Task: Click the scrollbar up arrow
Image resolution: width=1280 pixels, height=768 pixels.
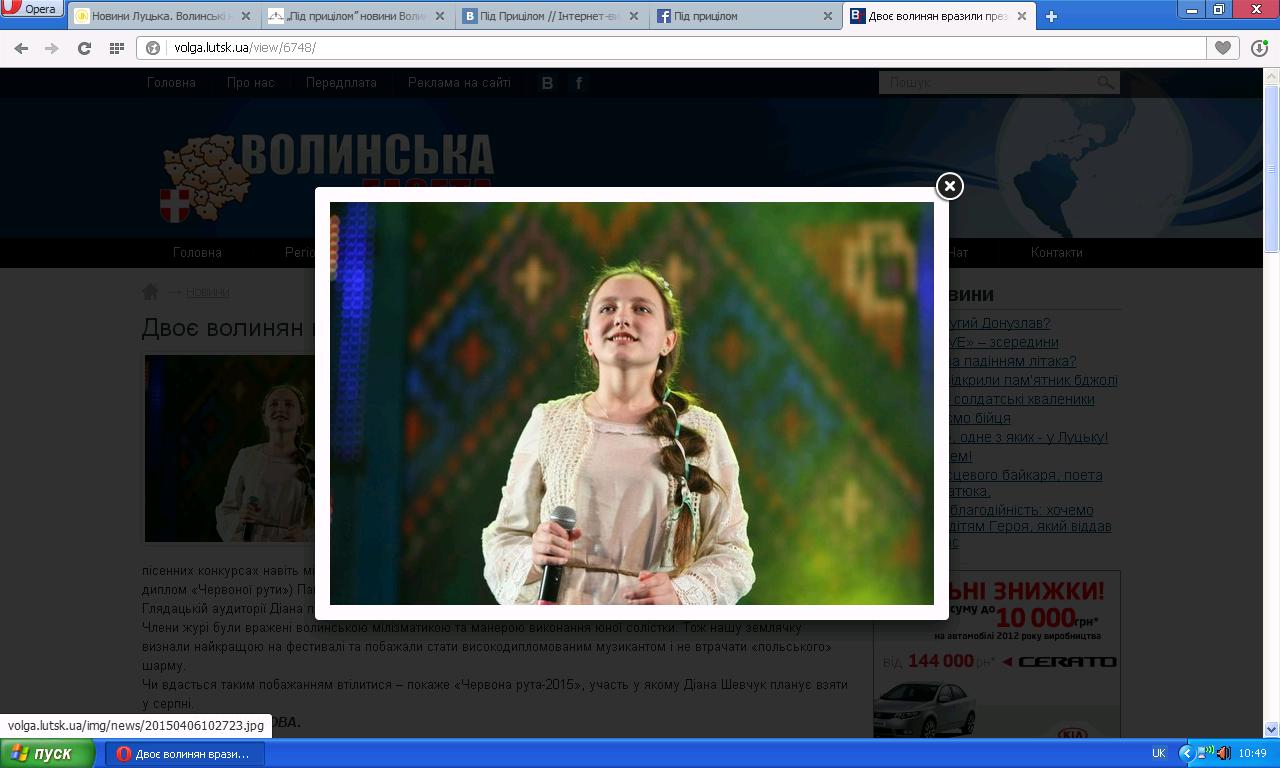Action: point(1272,76)
